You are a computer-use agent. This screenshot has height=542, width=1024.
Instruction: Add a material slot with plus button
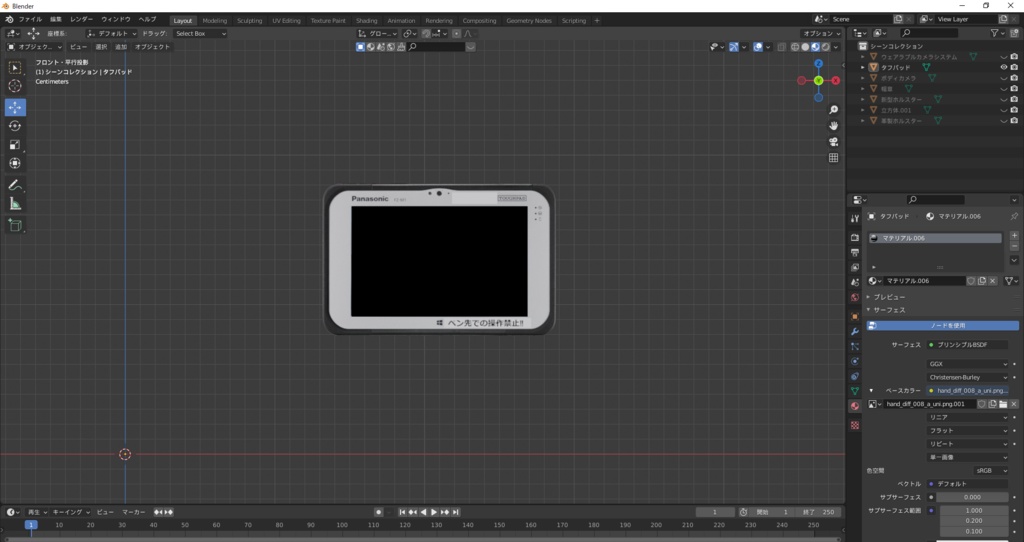point(1014,236)
